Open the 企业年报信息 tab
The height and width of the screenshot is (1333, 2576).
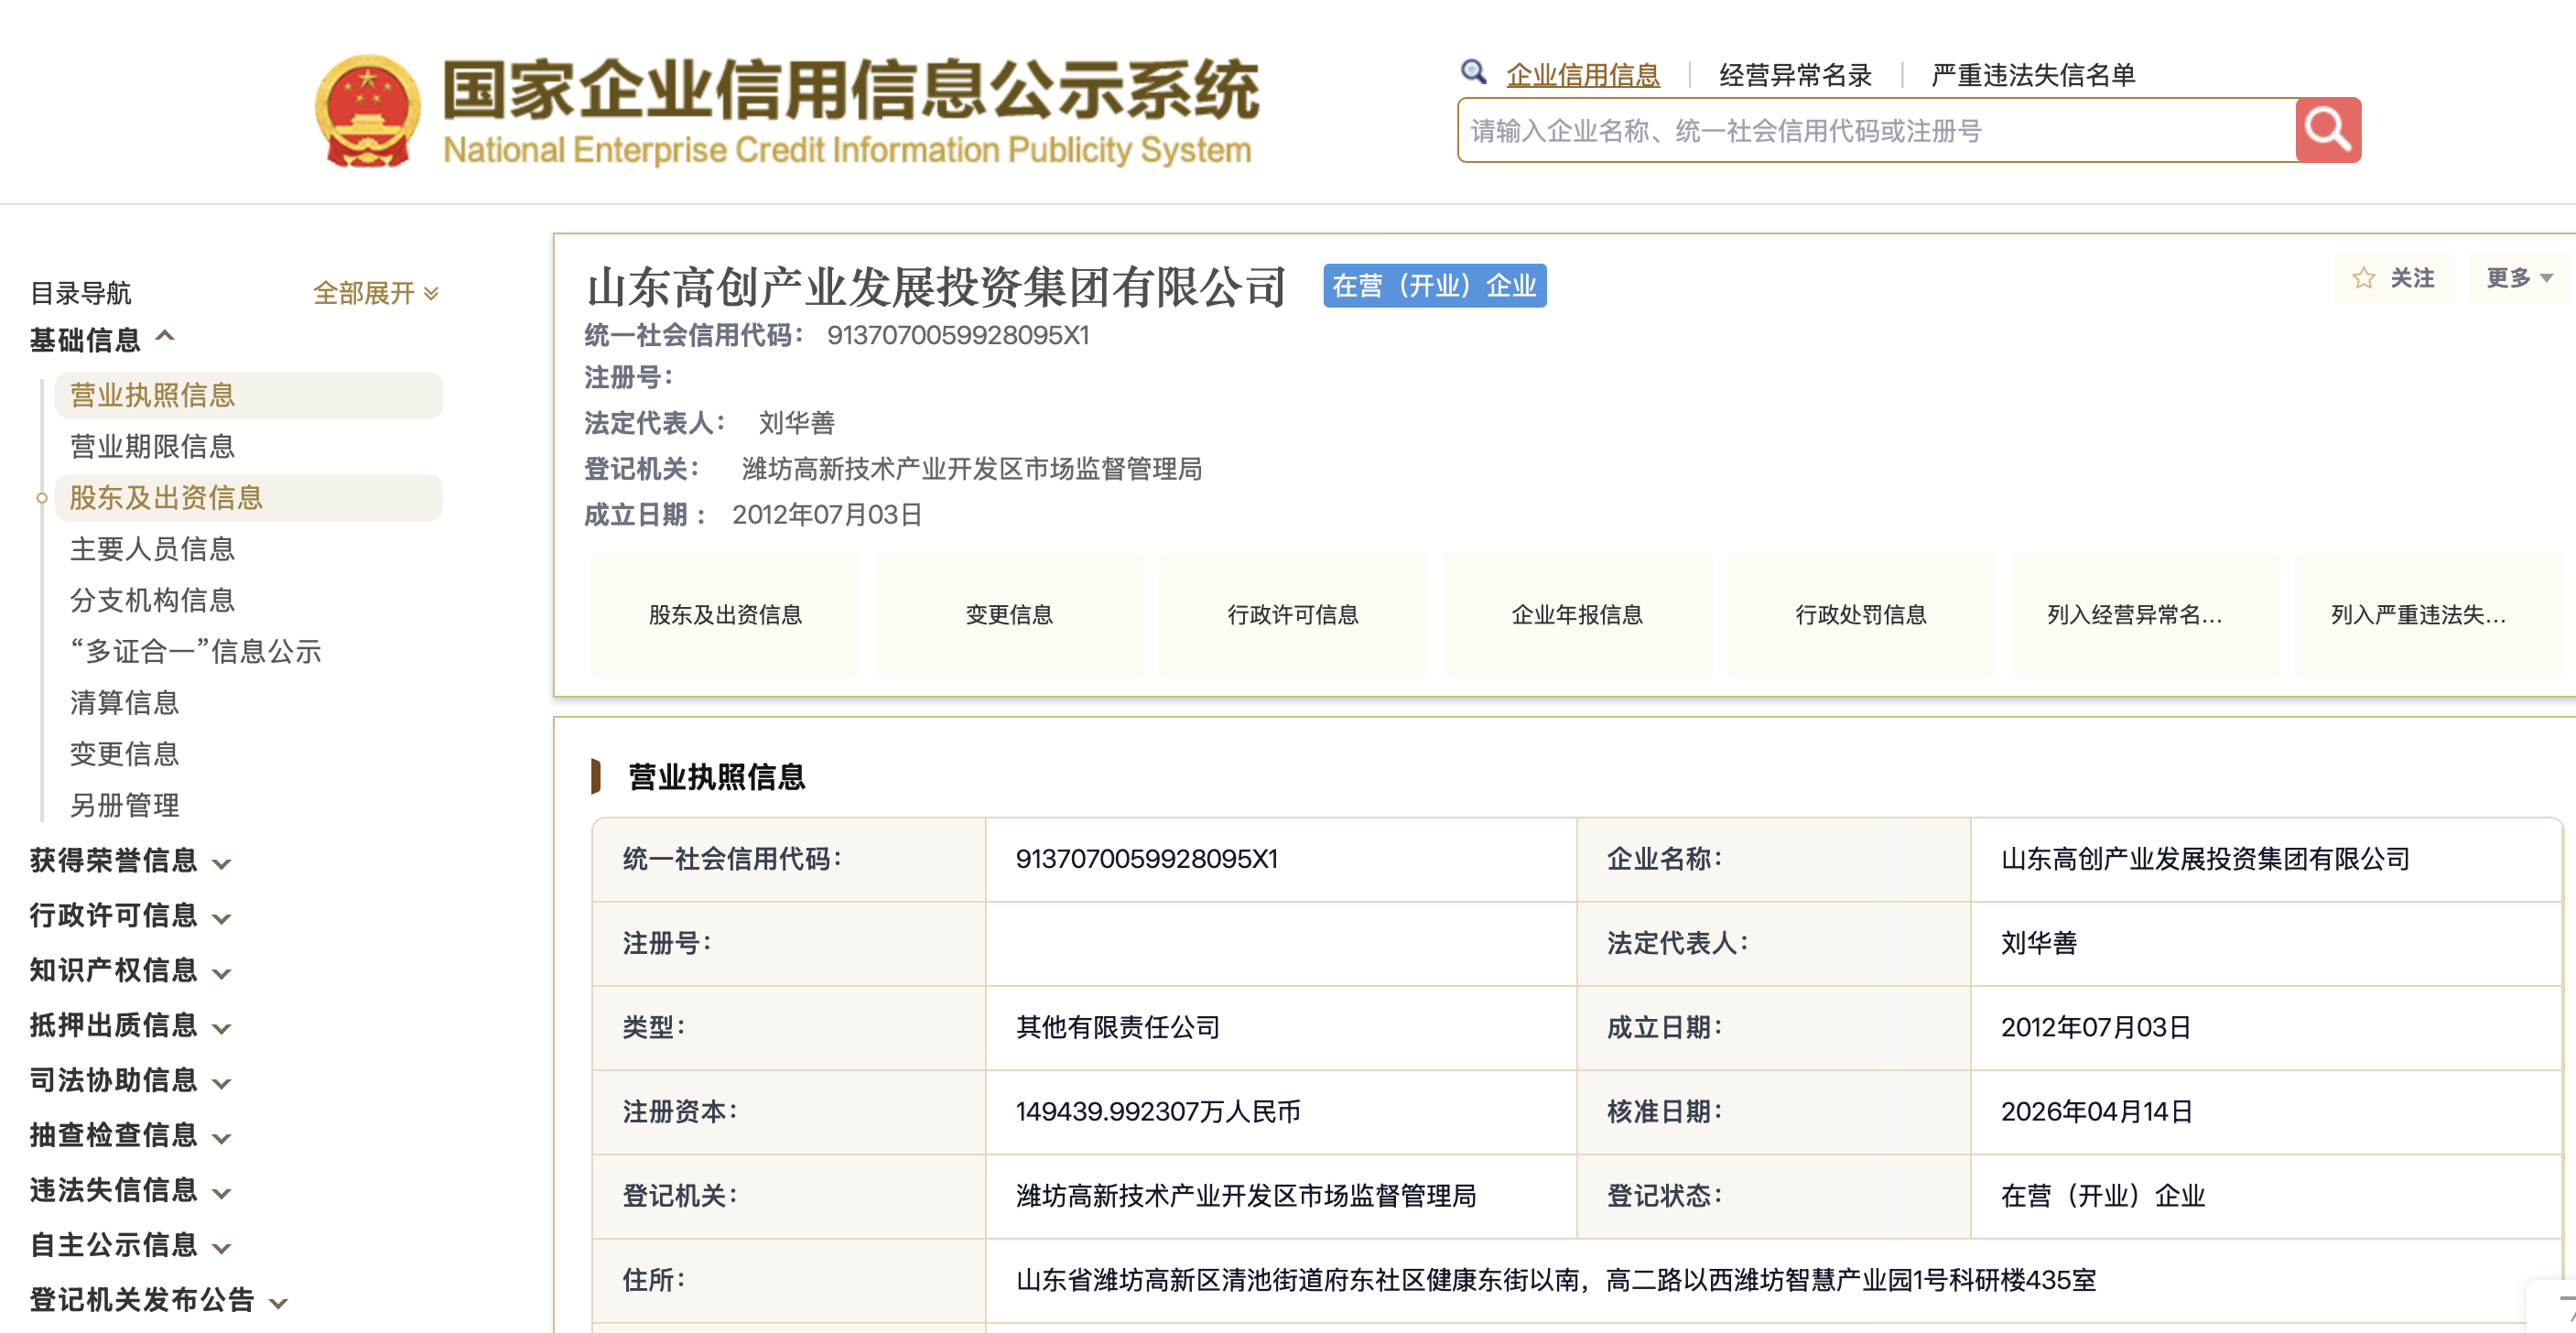coord(1576,615)
